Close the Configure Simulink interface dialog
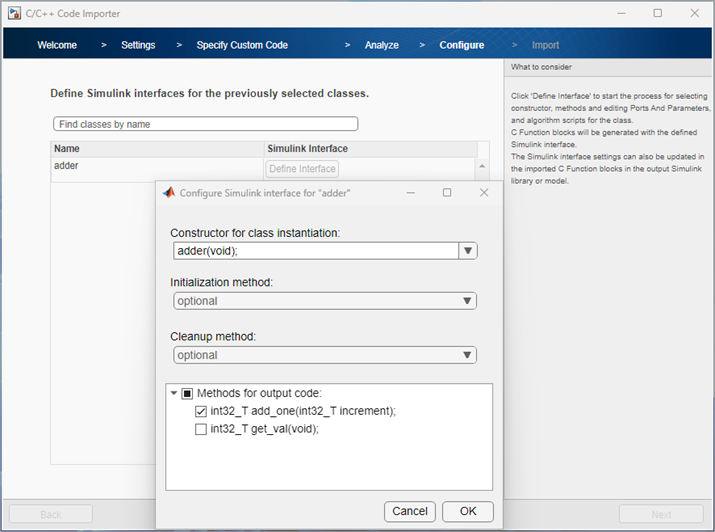715x532 pixels. (484, 192)
